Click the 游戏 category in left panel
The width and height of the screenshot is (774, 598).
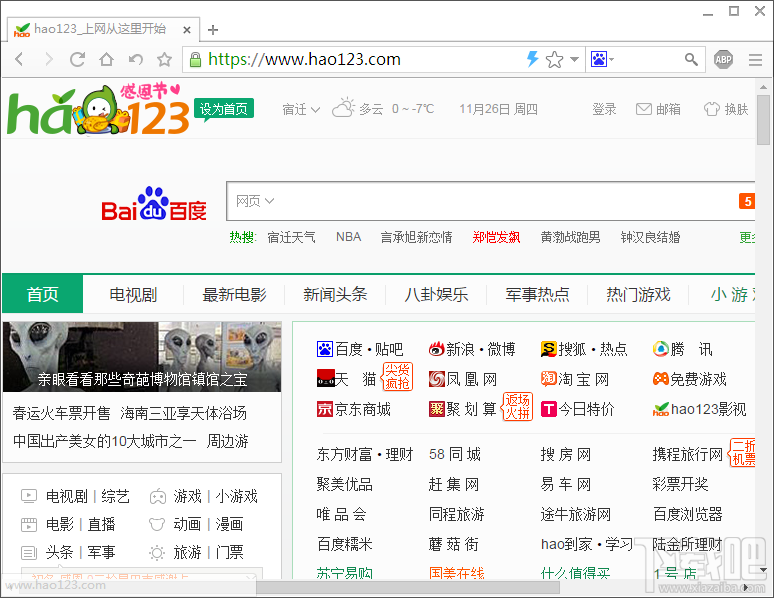[x=188, y=496]
